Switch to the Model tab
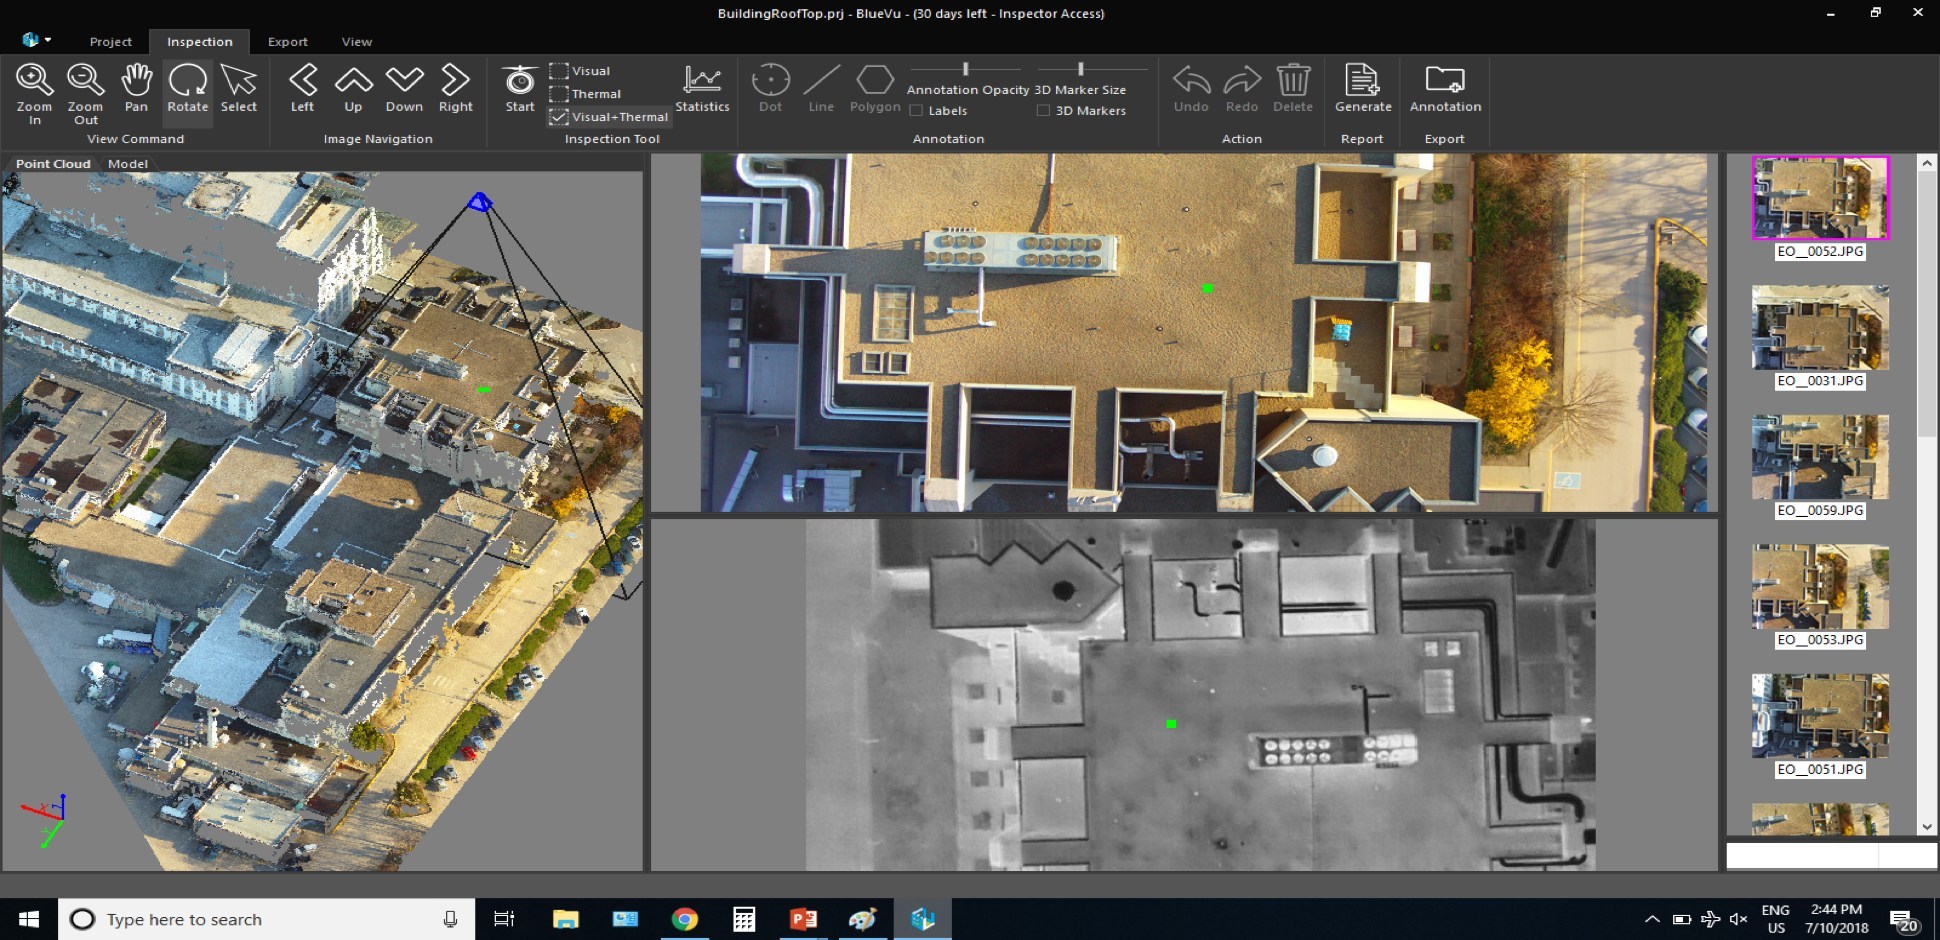Viewport: 1940px width, 940px height. (x=127, y=164)
